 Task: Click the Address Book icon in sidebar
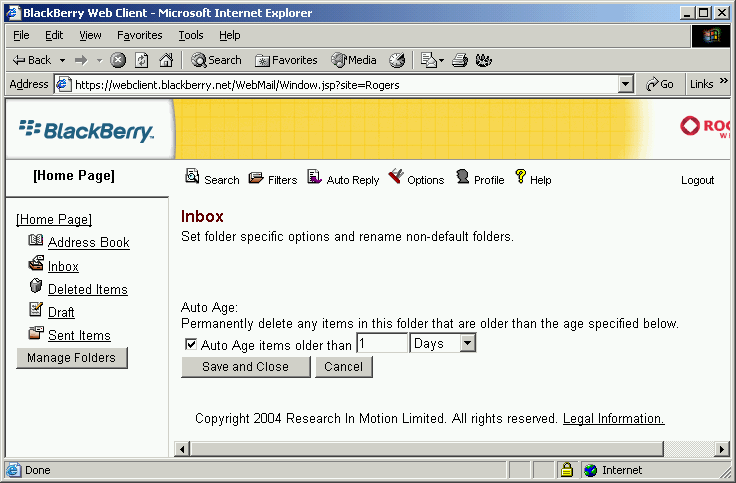click(36, 240)
